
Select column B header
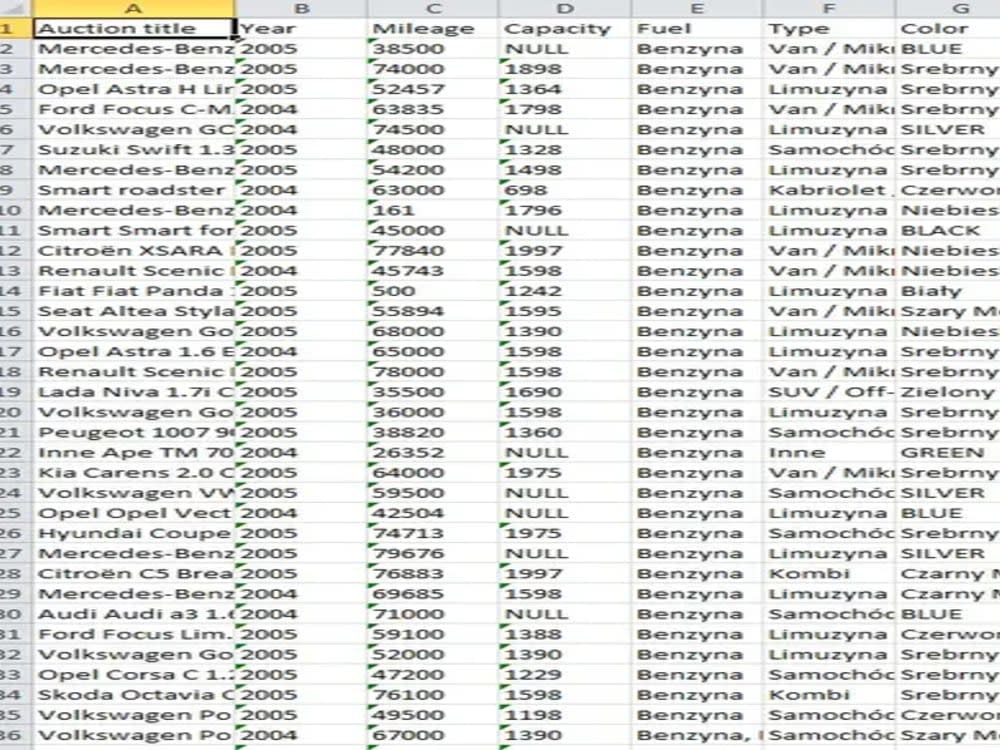pos(302,8)
